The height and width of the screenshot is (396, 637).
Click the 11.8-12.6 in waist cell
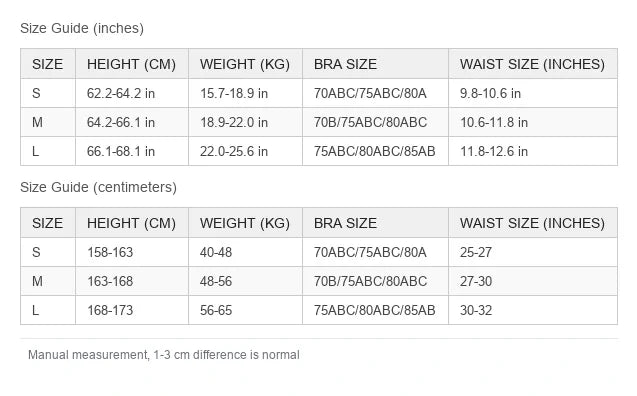[x=533, y=151]
